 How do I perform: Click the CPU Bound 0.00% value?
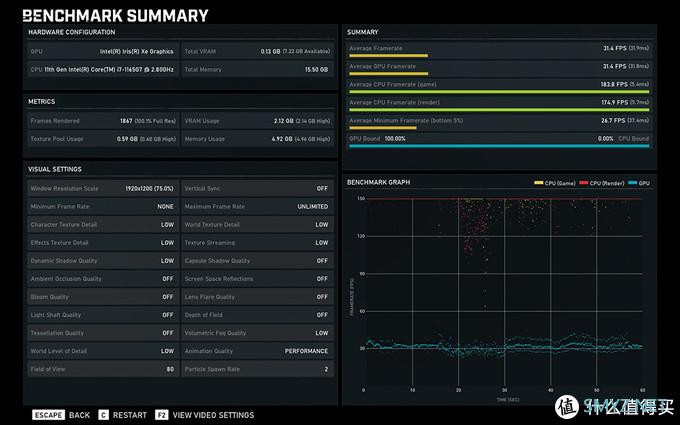[605, 138]
